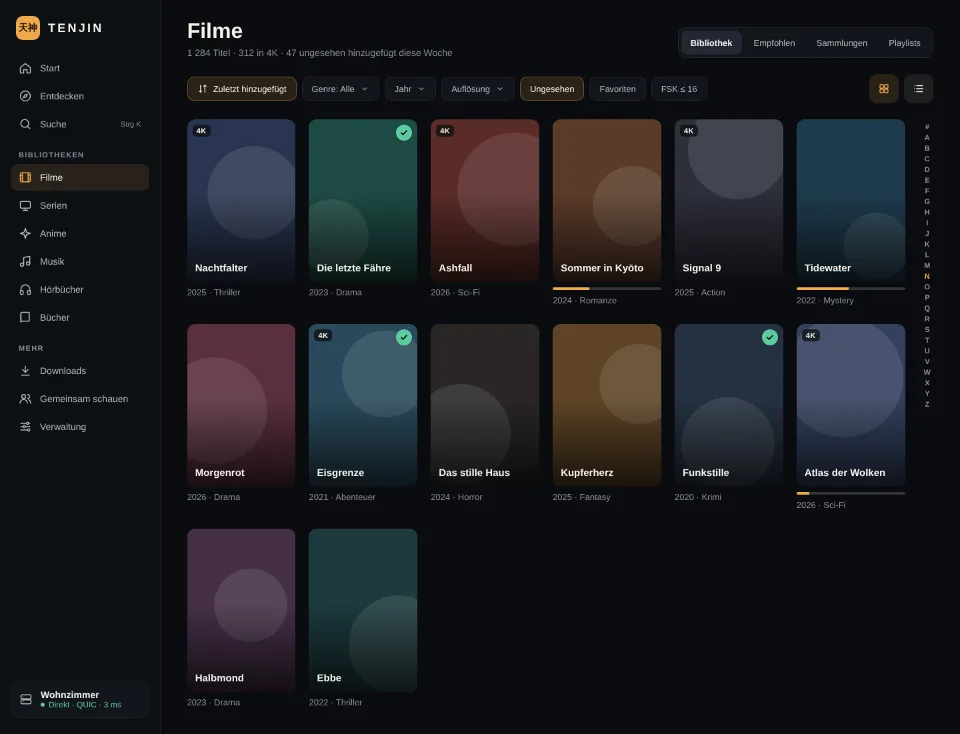Screen dimensions: 960x734
Task: Open the Jahr dropdown
Action: (x=410, y=89)
